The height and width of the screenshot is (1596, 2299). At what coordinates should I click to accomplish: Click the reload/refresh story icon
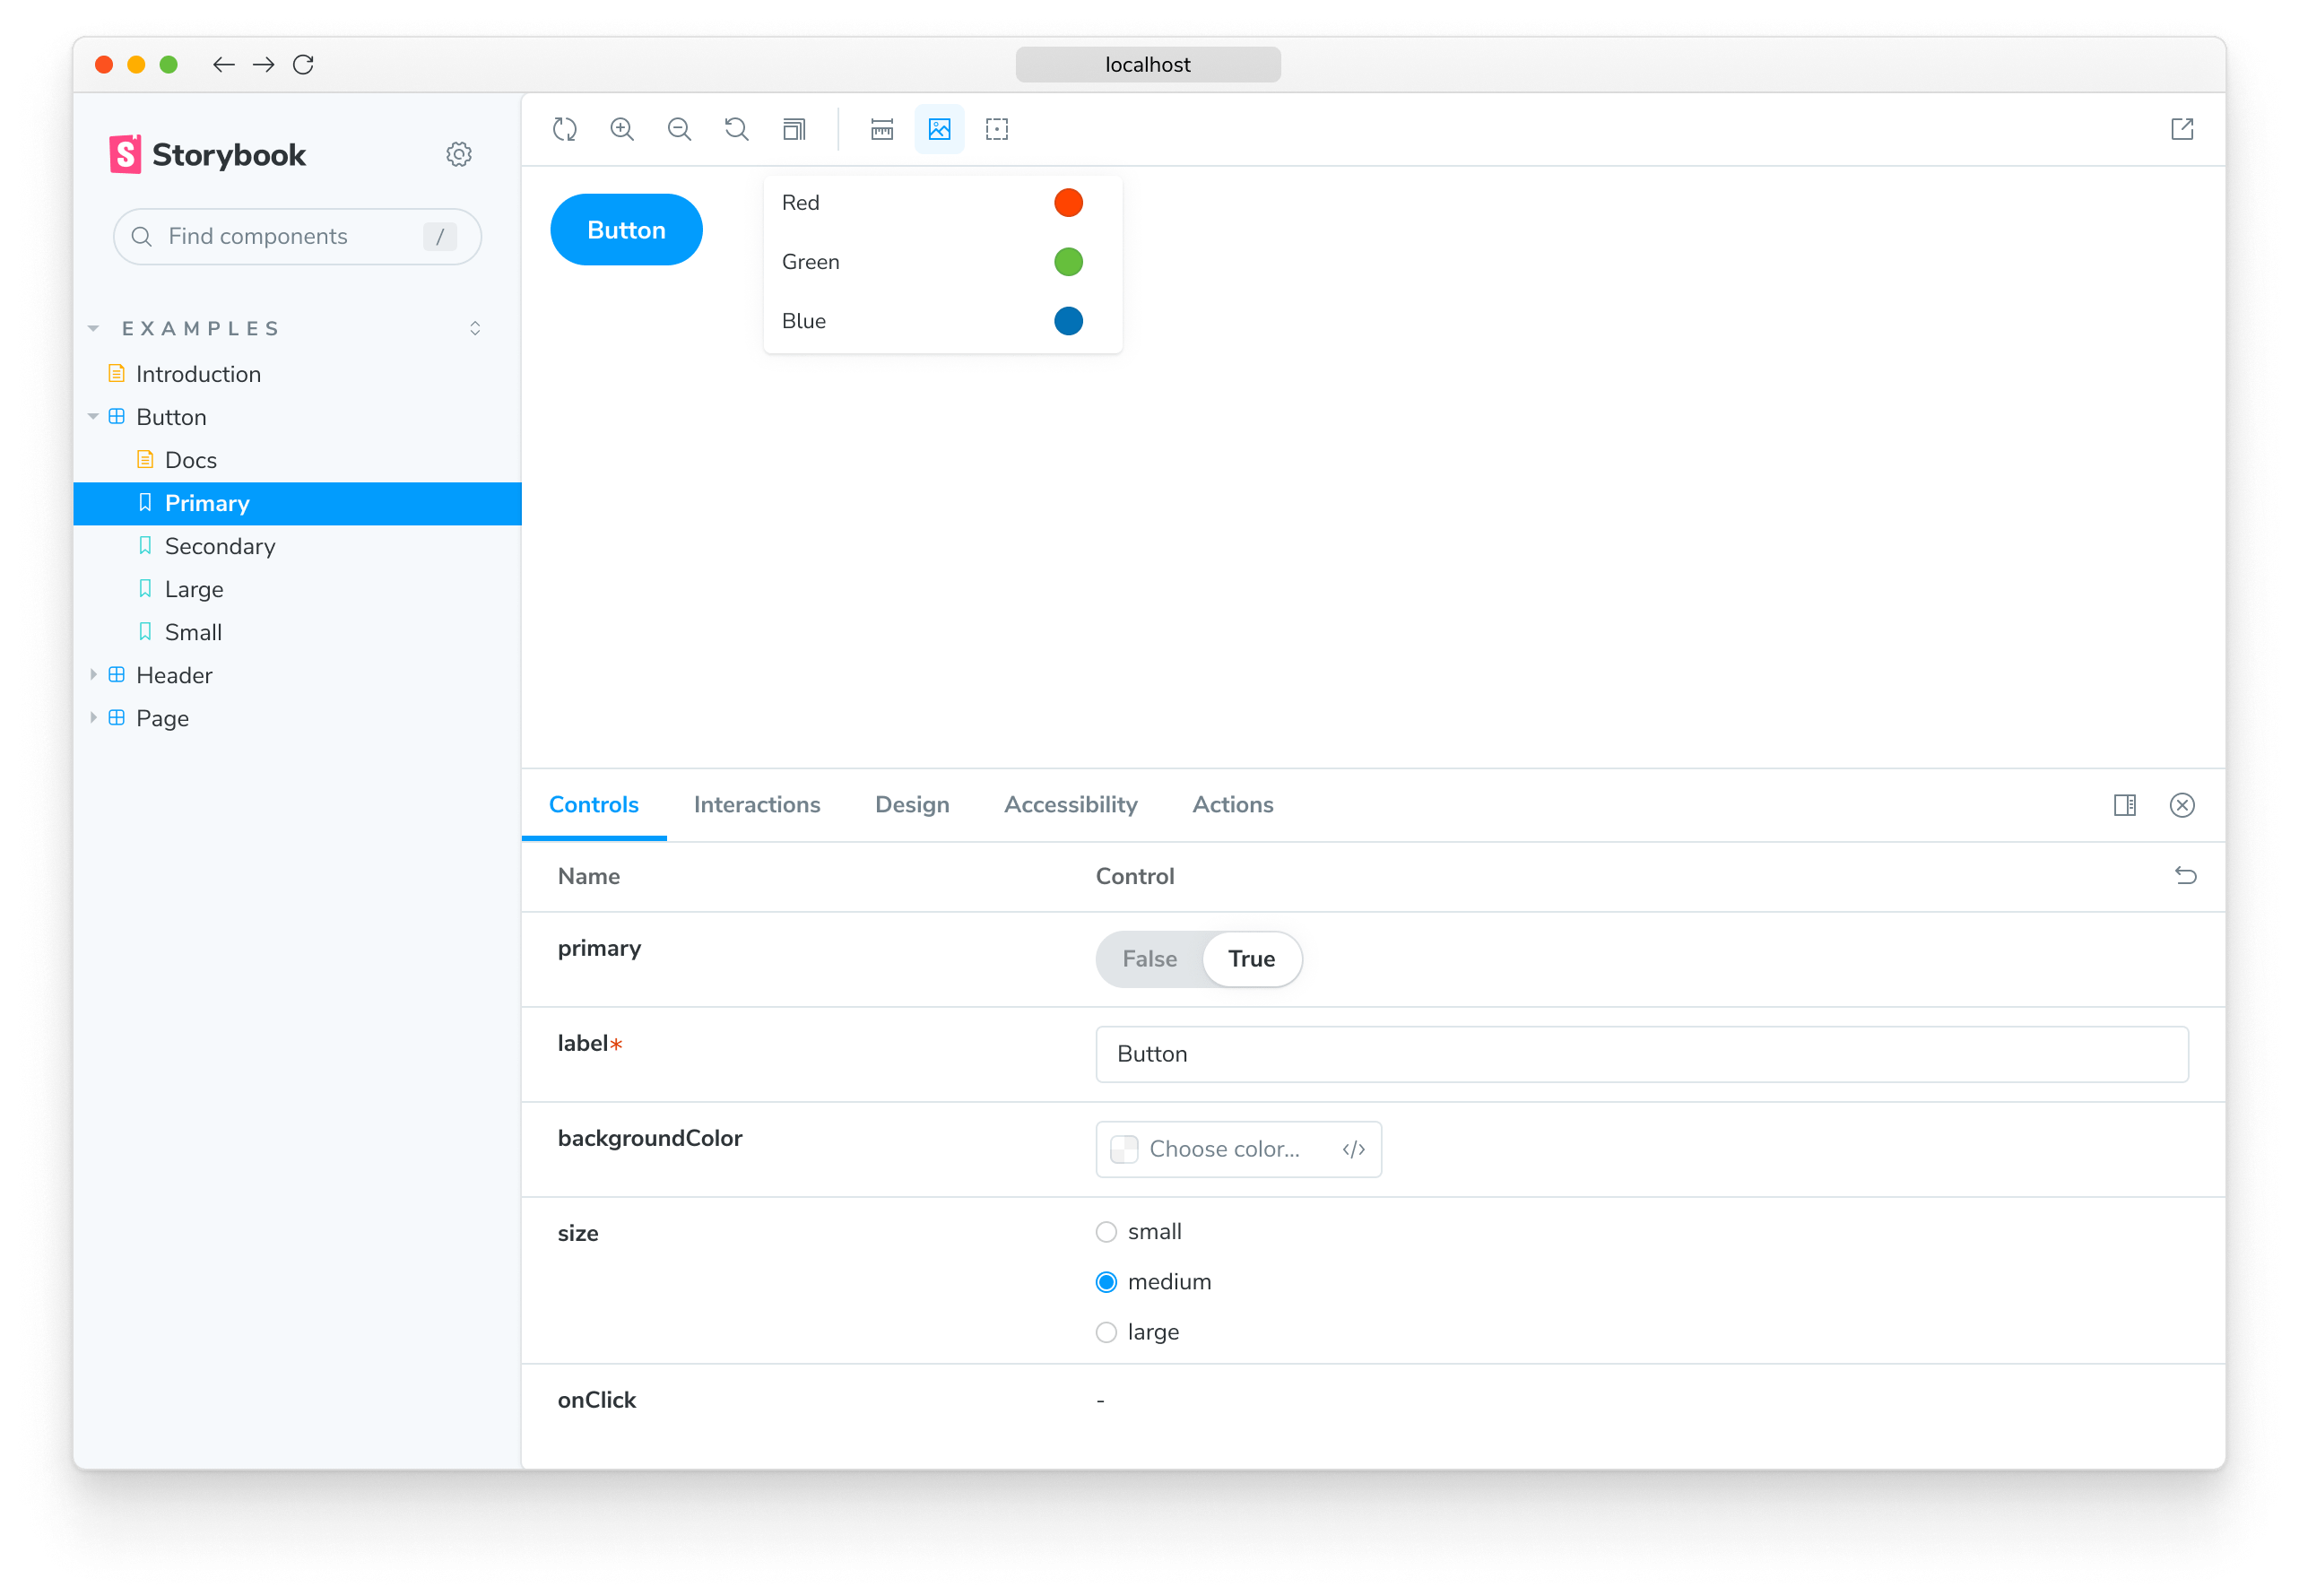[566, 127]
